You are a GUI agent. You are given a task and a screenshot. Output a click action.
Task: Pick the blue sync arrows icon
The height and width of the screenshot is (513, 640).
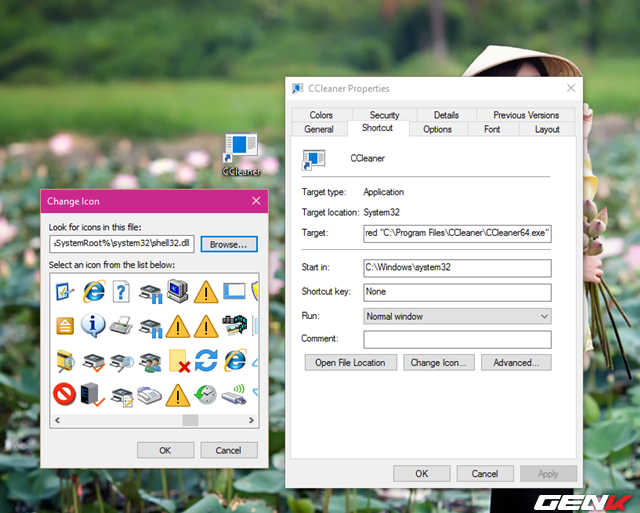point(206,360)
